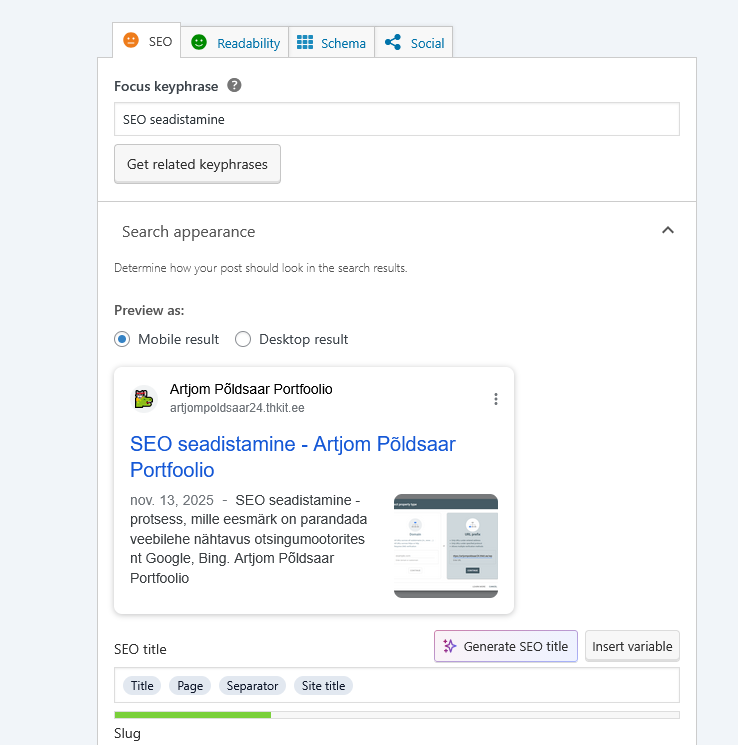The height and width of the screenshot is (745, 738).
Task: Click the Focus keyphrase help question mark
Action: [x=235, y=86]
